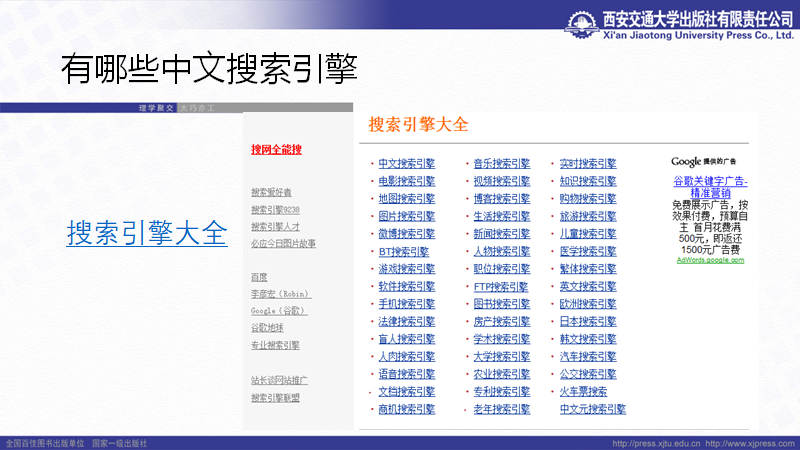
Task: Open 微博搜索引擎 link
Action: [x=407, y=234]
